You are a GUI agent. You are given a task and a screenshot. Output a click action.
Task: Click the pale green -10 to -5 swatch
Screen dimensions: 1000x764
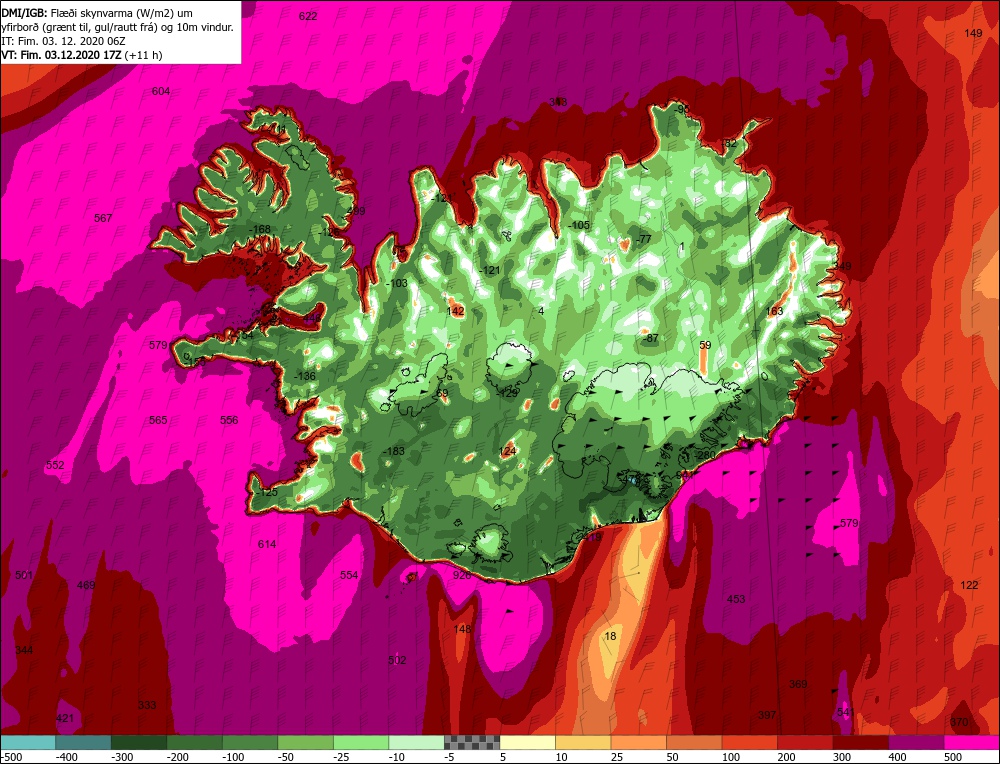coord(416,742)
